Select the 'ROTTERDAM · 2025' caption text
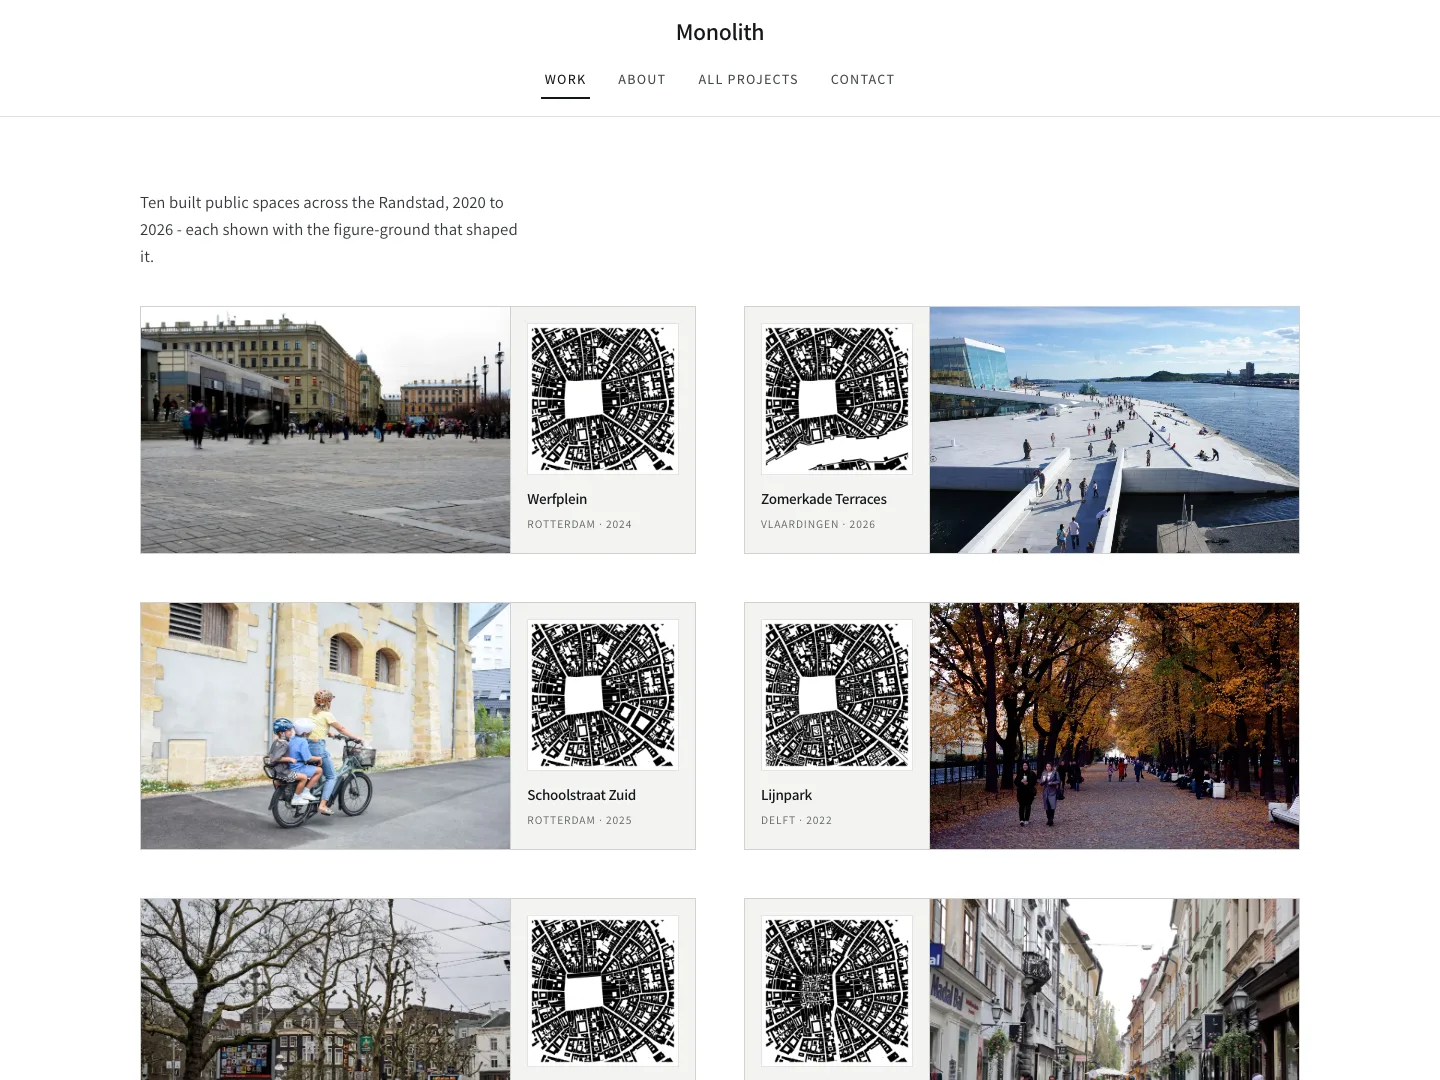The image size is (1440, 1080). pyautogui.click(x=580, y=820)
